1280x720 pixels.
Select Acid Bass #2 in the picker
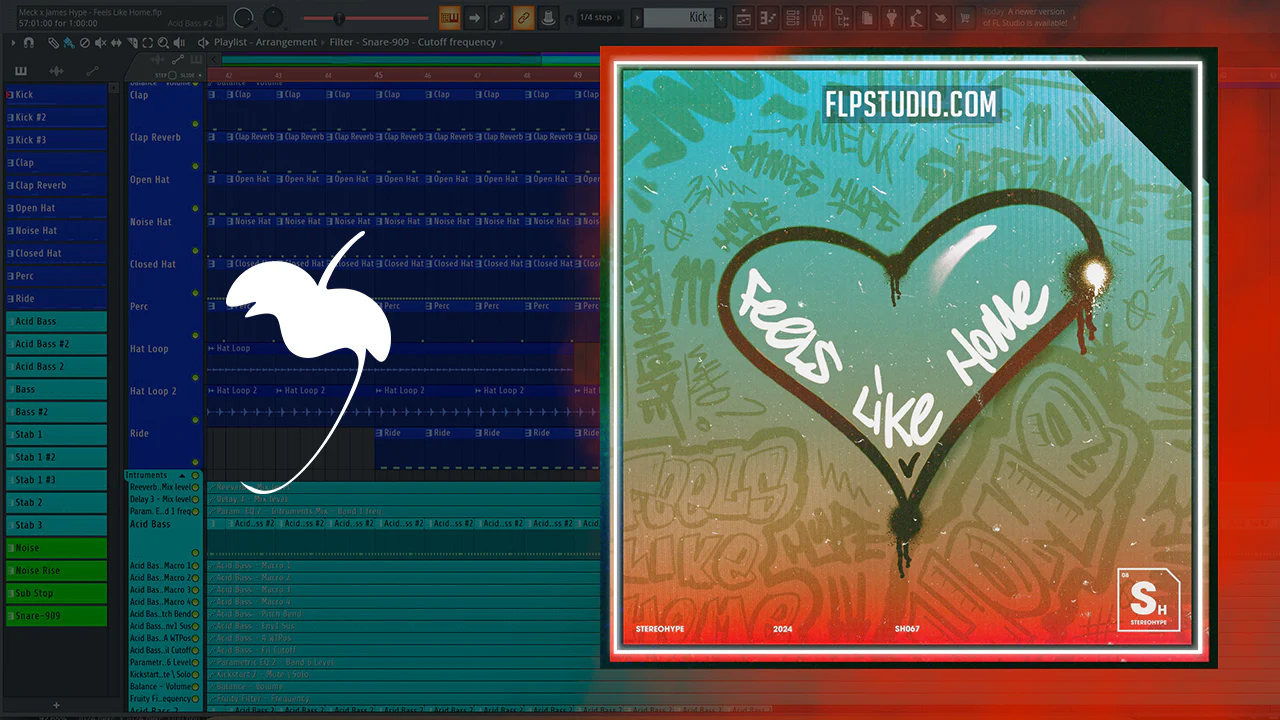56,344
